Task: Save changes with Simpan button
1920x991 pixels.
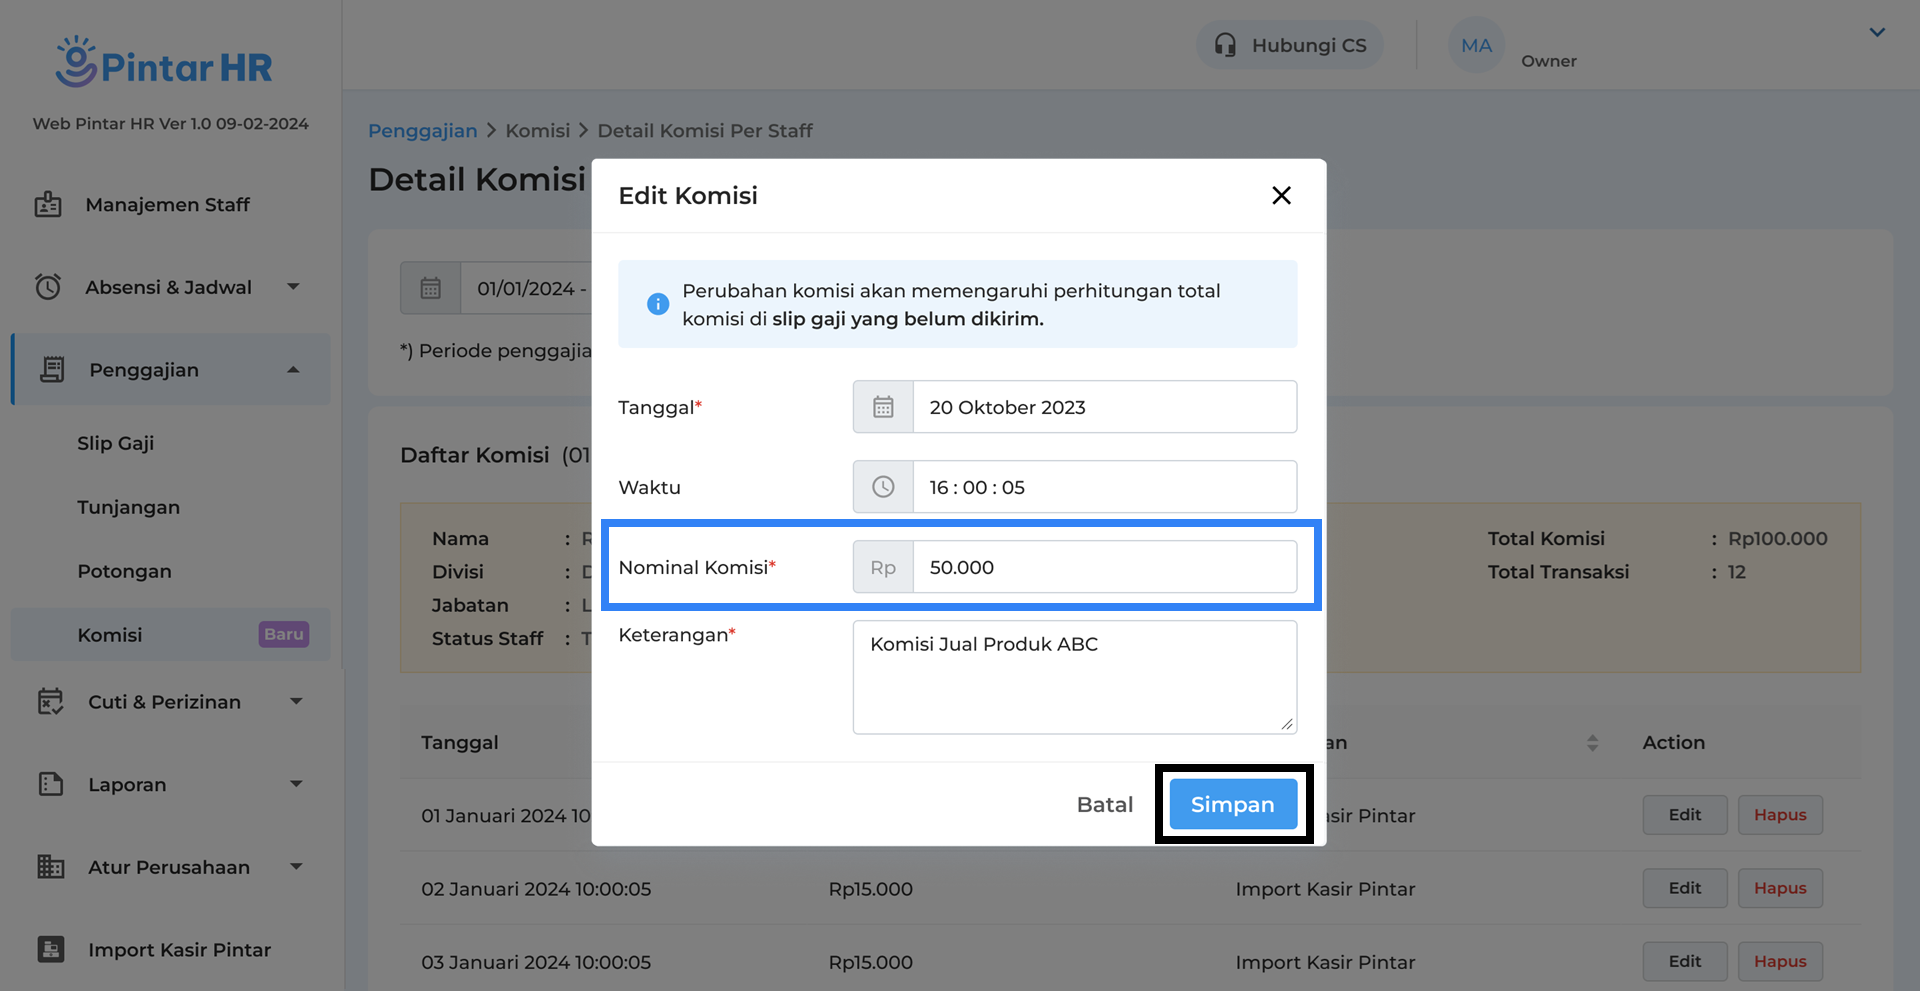Action: coord(1232,805)
